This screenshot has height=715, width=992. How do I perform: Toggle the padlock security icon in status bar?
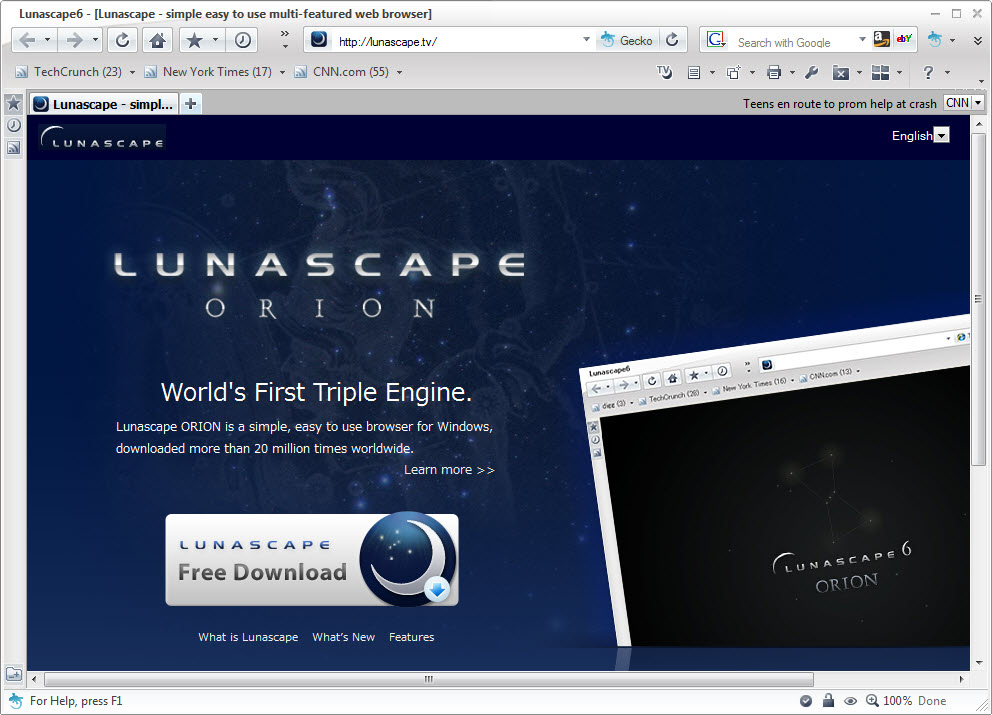click(828, 700)
